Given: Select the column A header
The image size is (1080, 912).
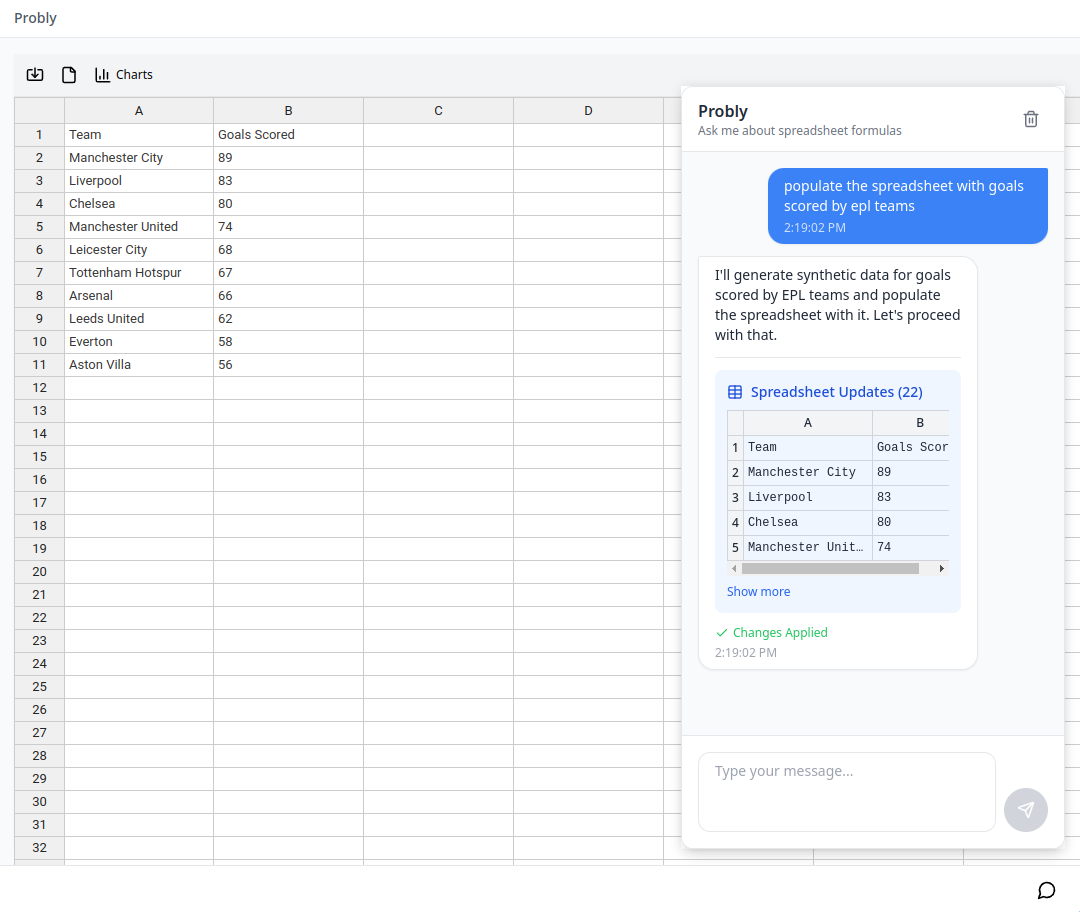Looking at the screenshot, I should click(x=139, y=111).
